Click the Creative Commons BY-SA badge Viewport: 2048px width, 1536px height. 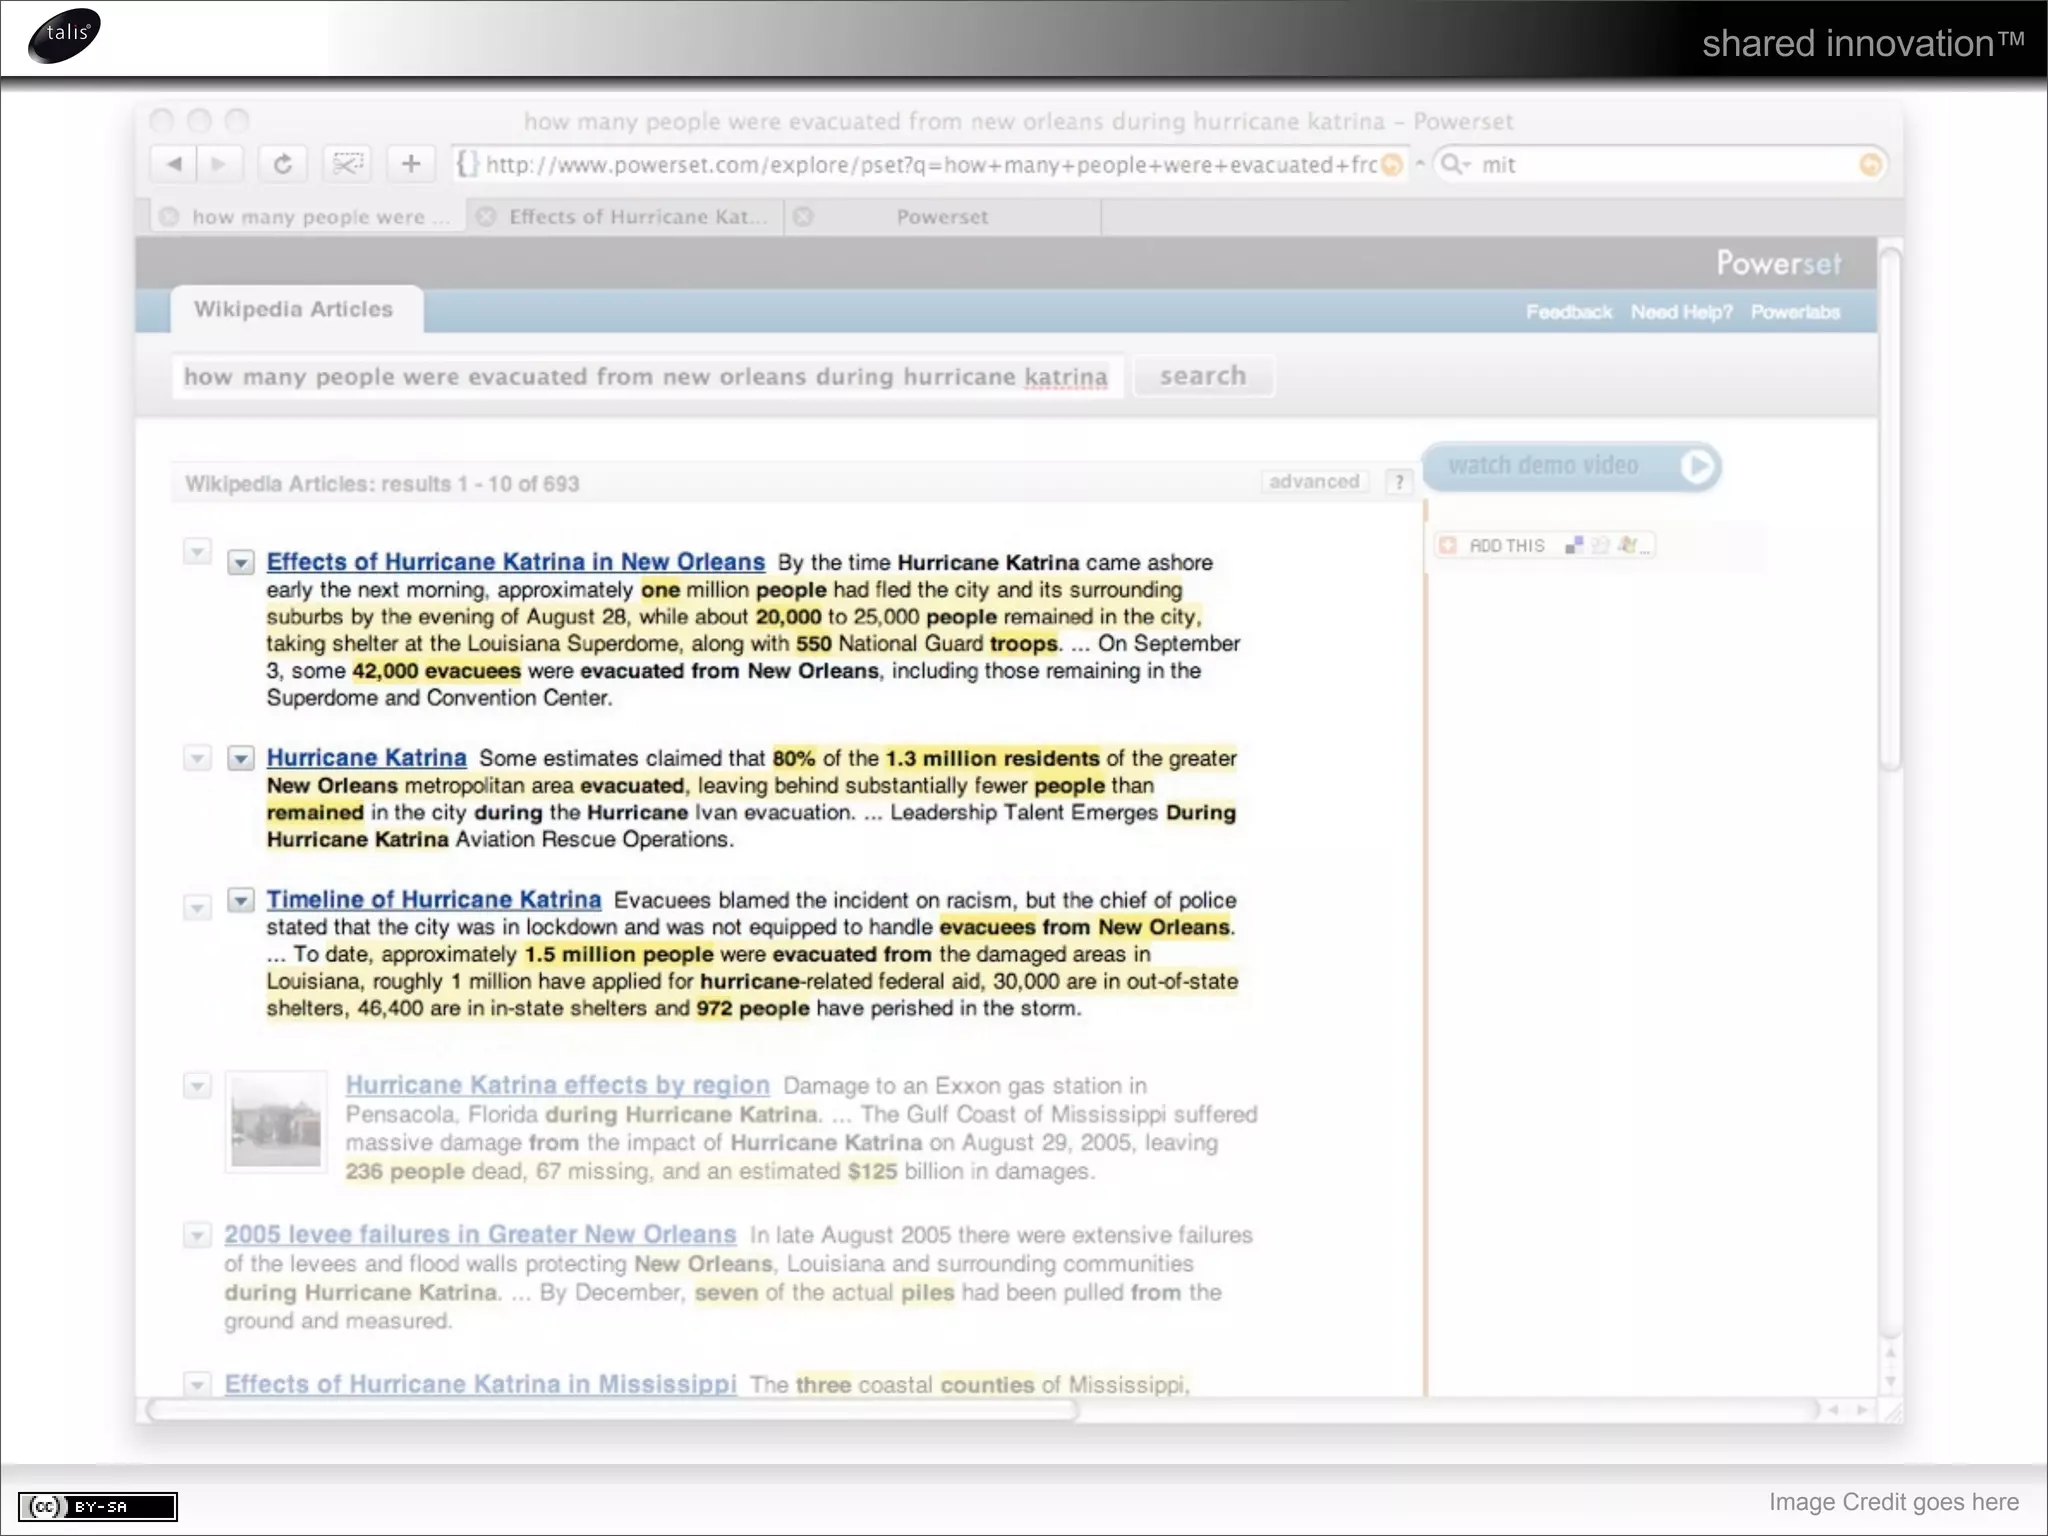[x=98, y=1506]
